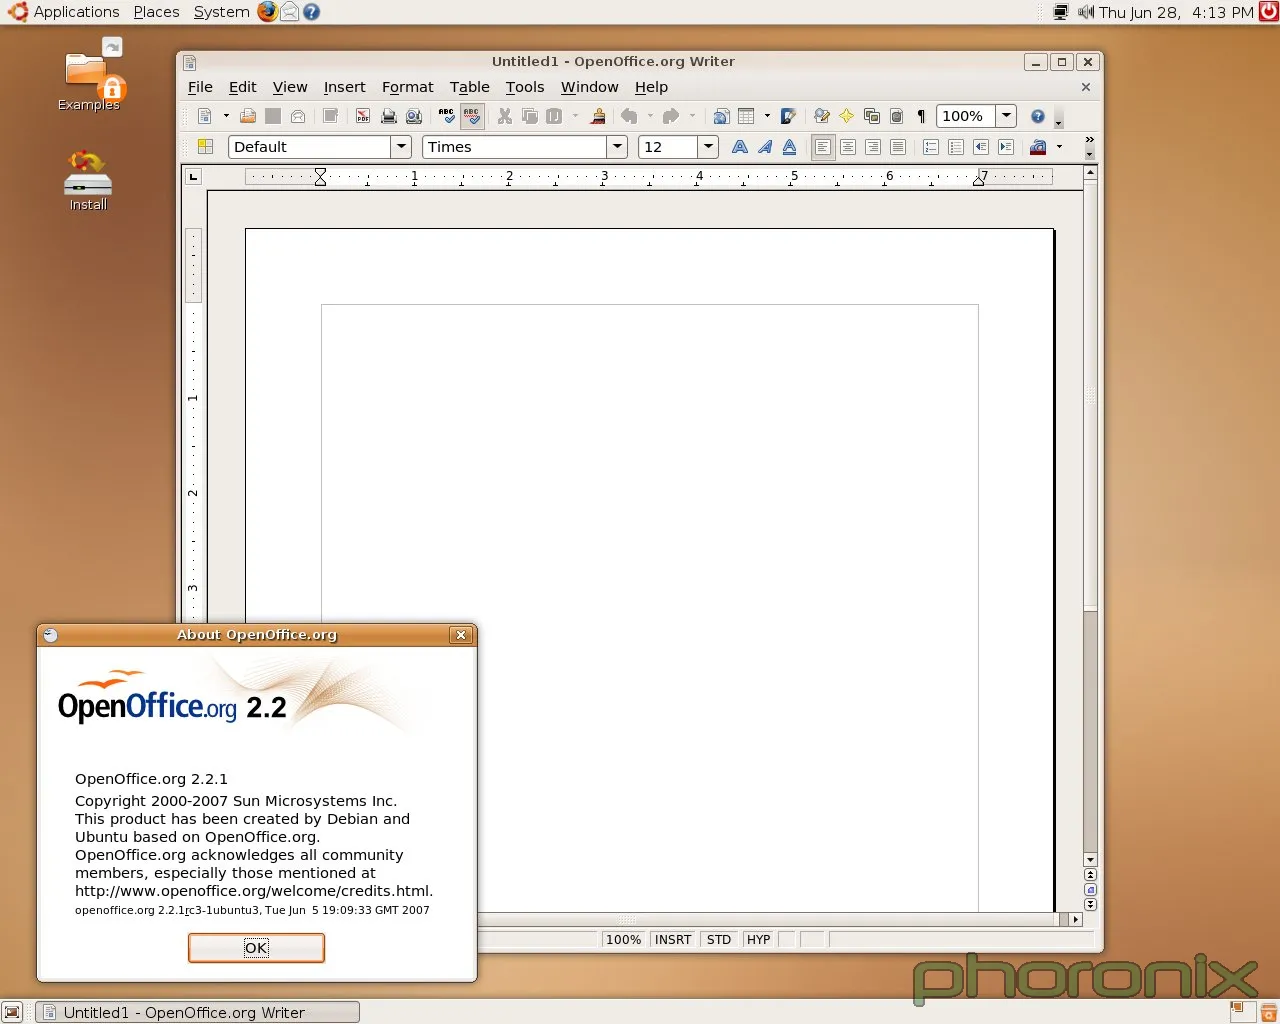Show Draw Functions toolbar
1280x1024 pixels.
(789, 116)
